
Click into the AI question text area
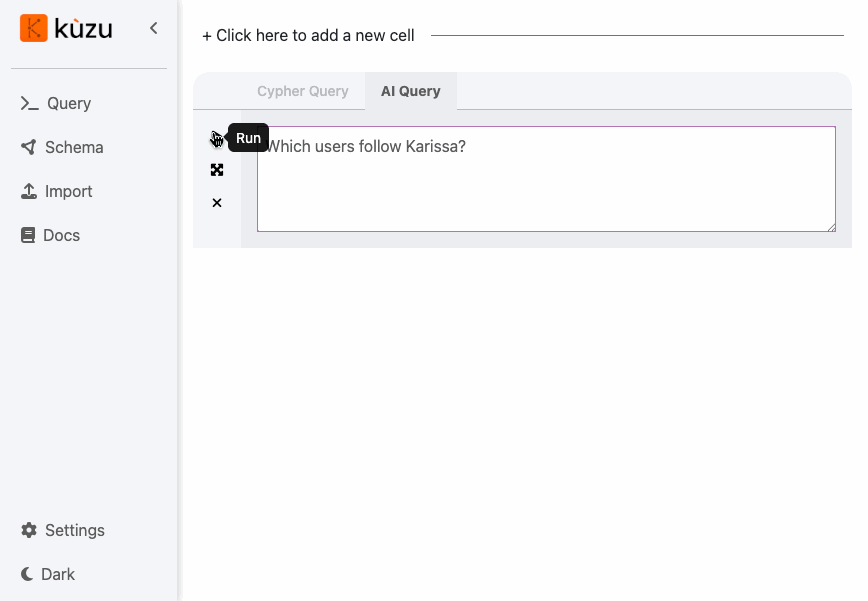click(x=546, y=179)
